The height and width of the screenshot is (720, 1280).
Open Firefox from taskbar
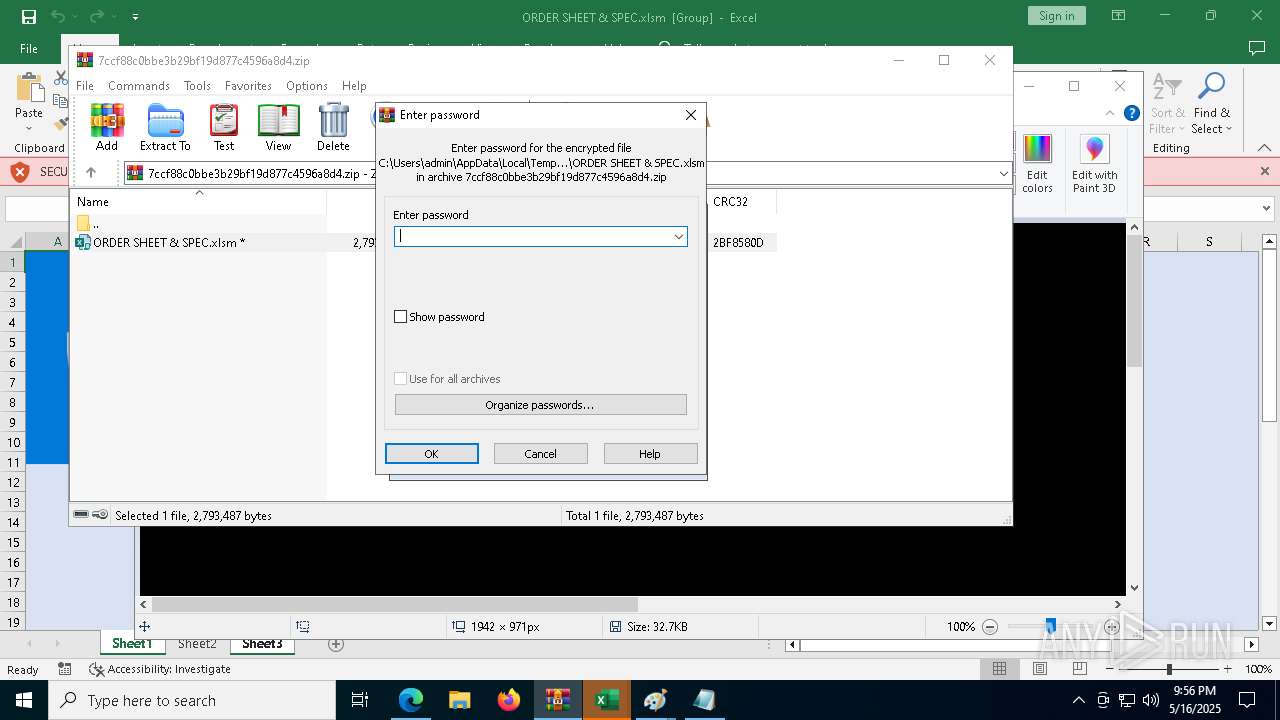tap(508, 700)
